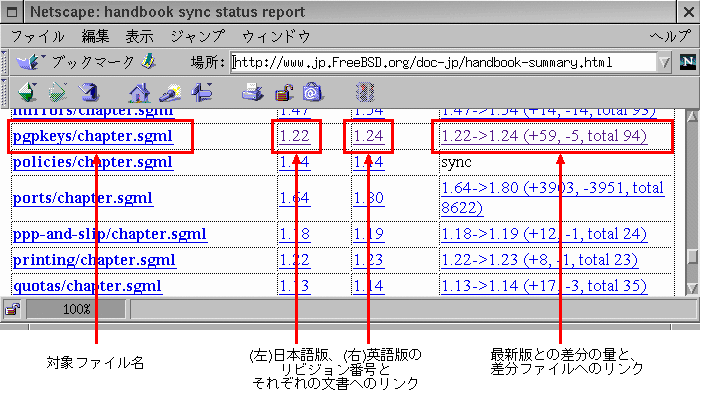Open pgpkeys/chapter.sgml link
The height and width of the screenshot is (393, 701).
[x=93, y=136]
